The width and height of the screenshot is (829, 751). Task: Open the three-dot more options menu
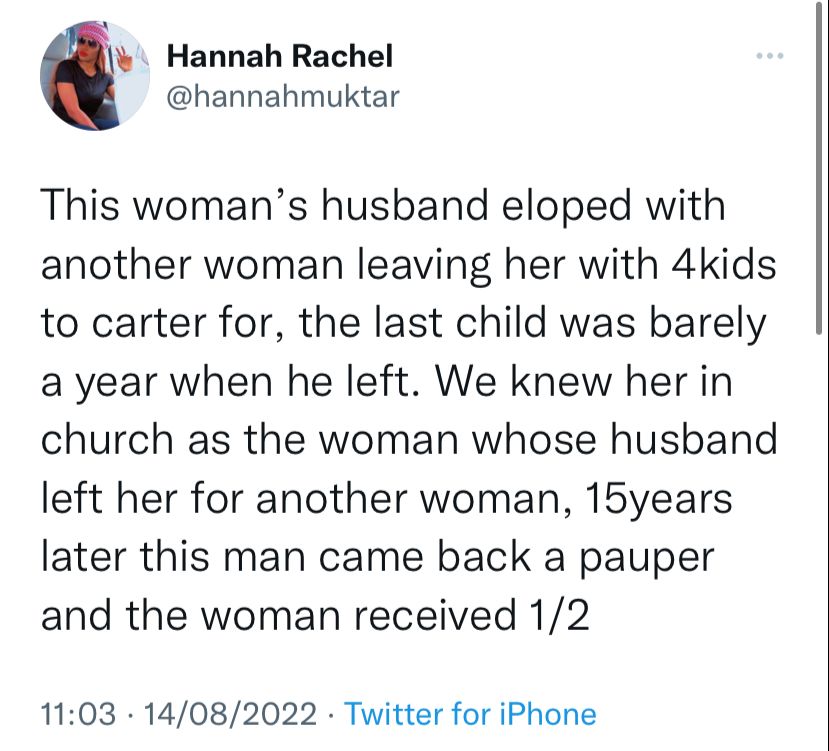[768, 55]
